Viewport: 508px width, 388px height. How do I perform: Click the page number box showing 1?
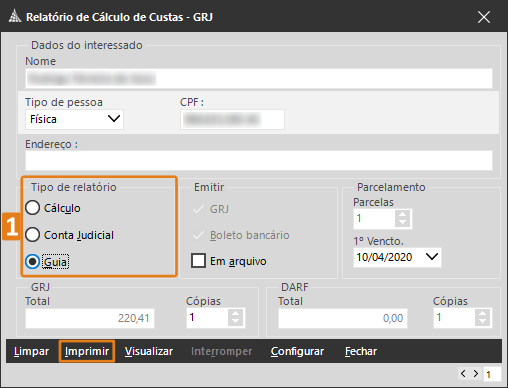[492, 374]
